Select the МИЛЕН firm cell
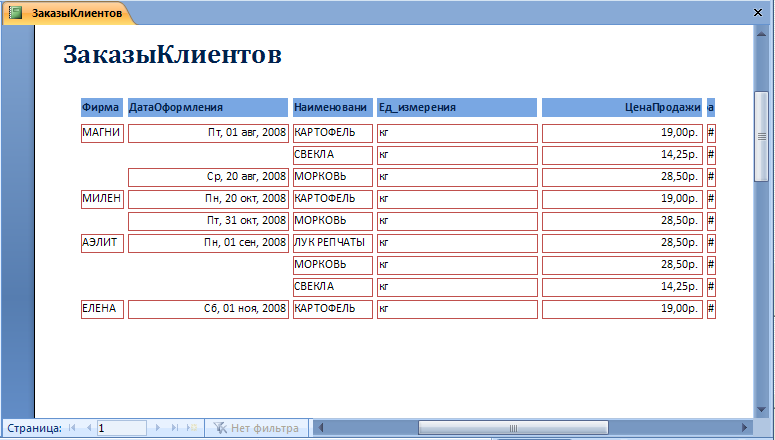The height and width of the screenshot is (440, 775). click(x=102, y=199)
